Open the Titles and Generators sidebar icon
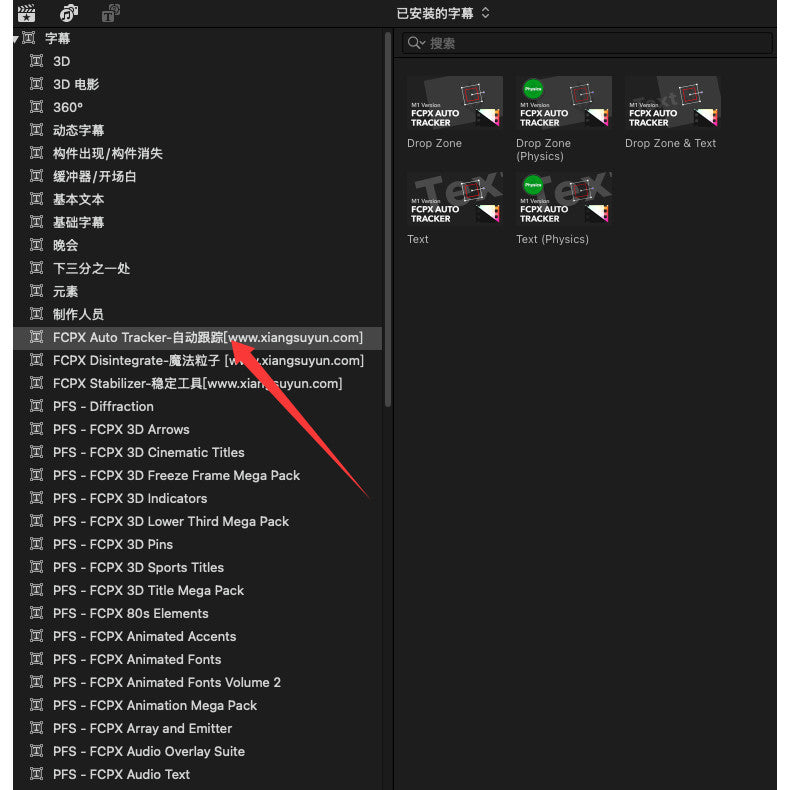The height and width of the screenshot is (790, 790). click(x=110, y=13)
